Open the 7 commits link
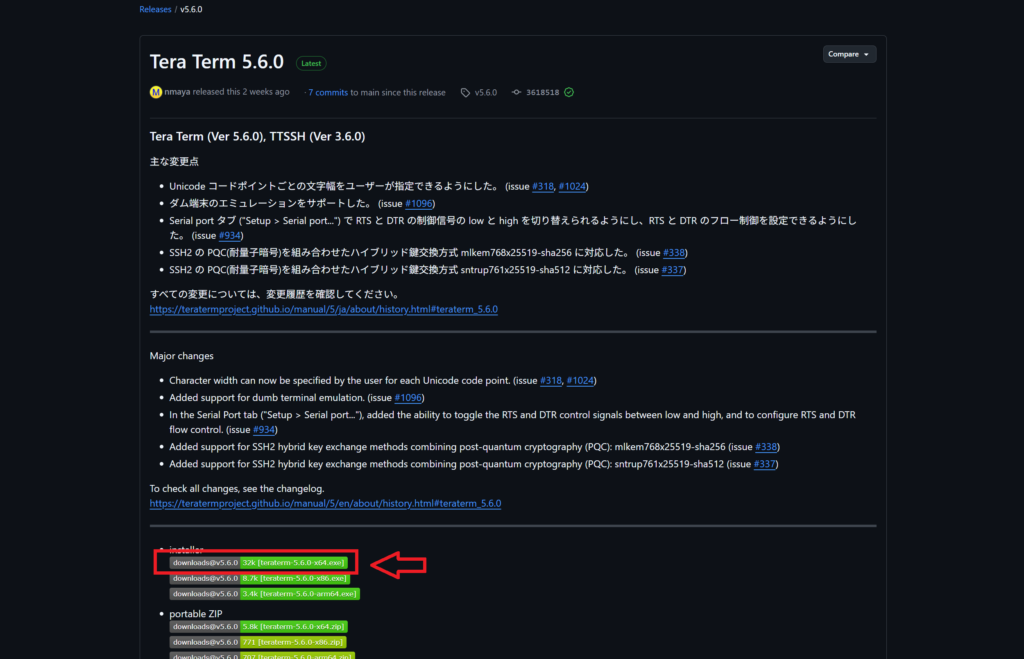Viewport: 1024px width, 659px height. [x=328, y=92]
